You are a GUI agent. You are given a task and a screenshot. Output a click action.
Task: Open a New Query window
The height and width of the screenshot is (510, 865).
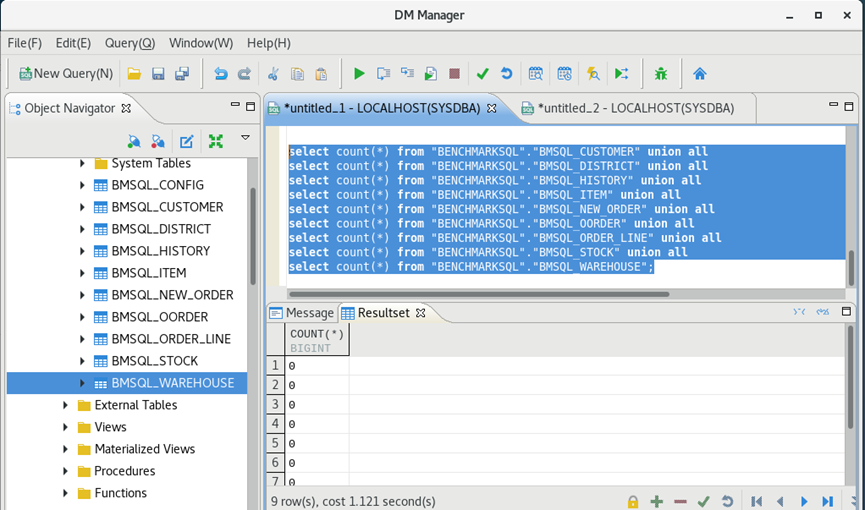[x=66, y=73]
